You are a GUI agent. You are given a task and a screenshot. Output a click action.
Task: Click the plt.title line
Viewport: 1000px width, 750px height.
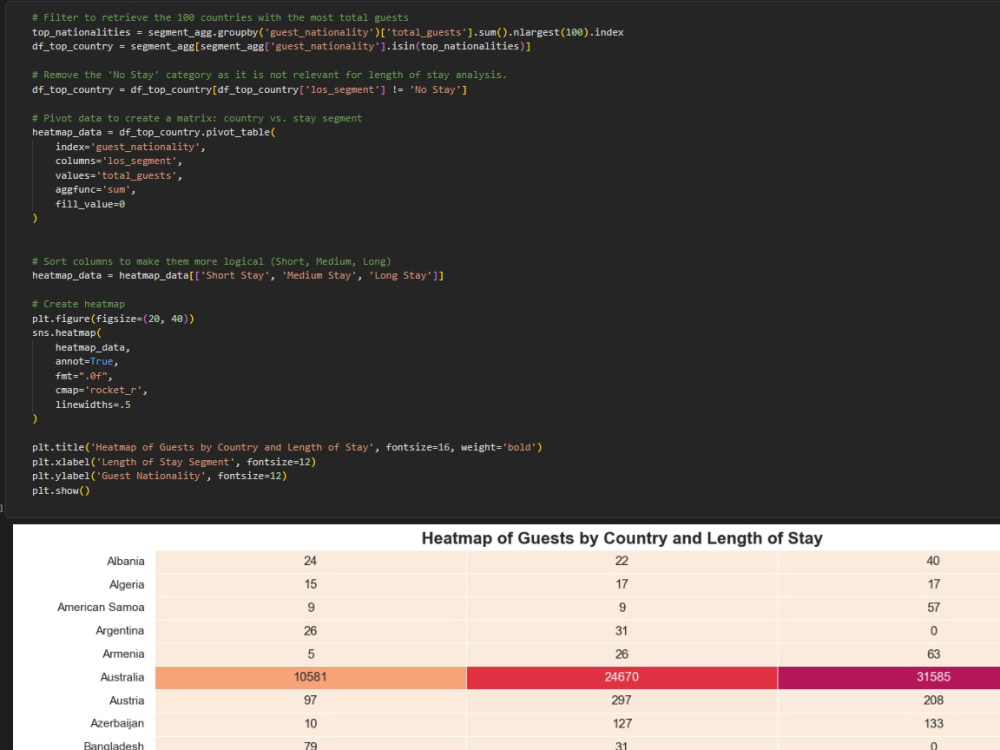287,448
